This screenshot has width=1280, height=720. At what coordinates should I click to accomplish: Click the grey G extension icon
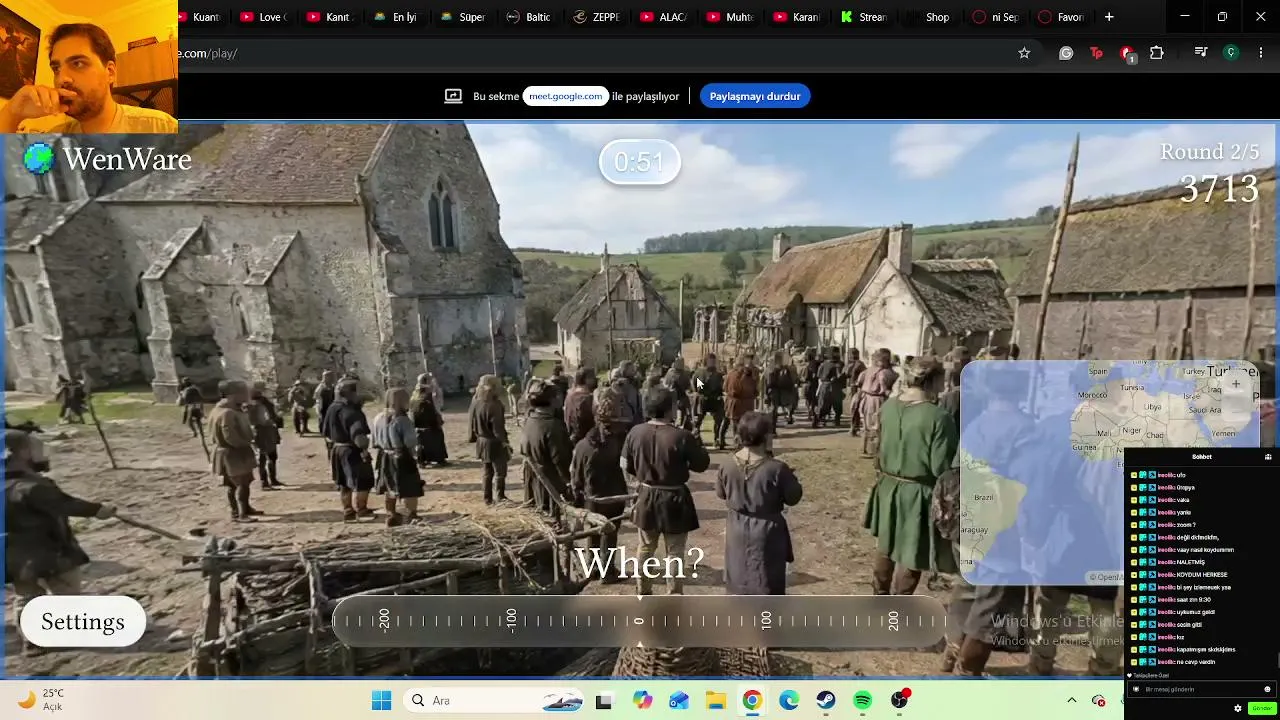[x=1066, y=53]
